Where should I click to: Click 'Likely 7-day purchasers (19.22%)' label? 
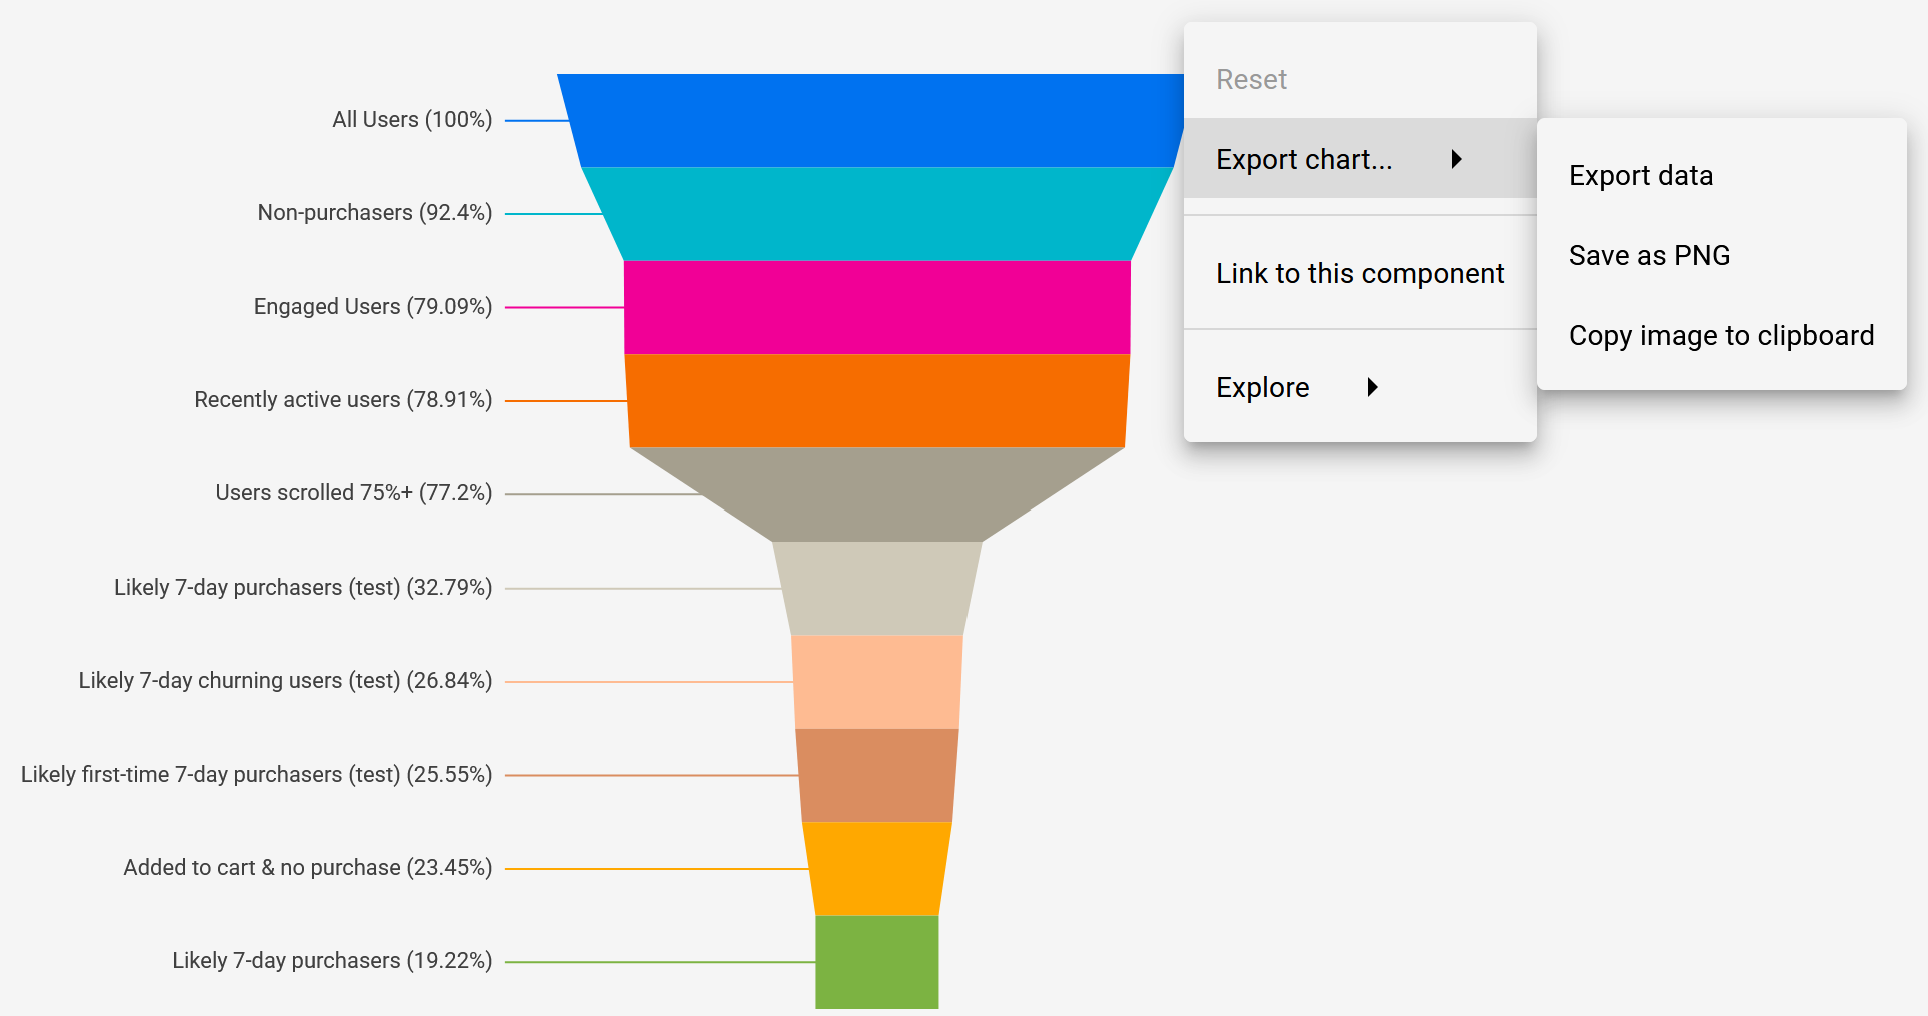pos(332,961)
